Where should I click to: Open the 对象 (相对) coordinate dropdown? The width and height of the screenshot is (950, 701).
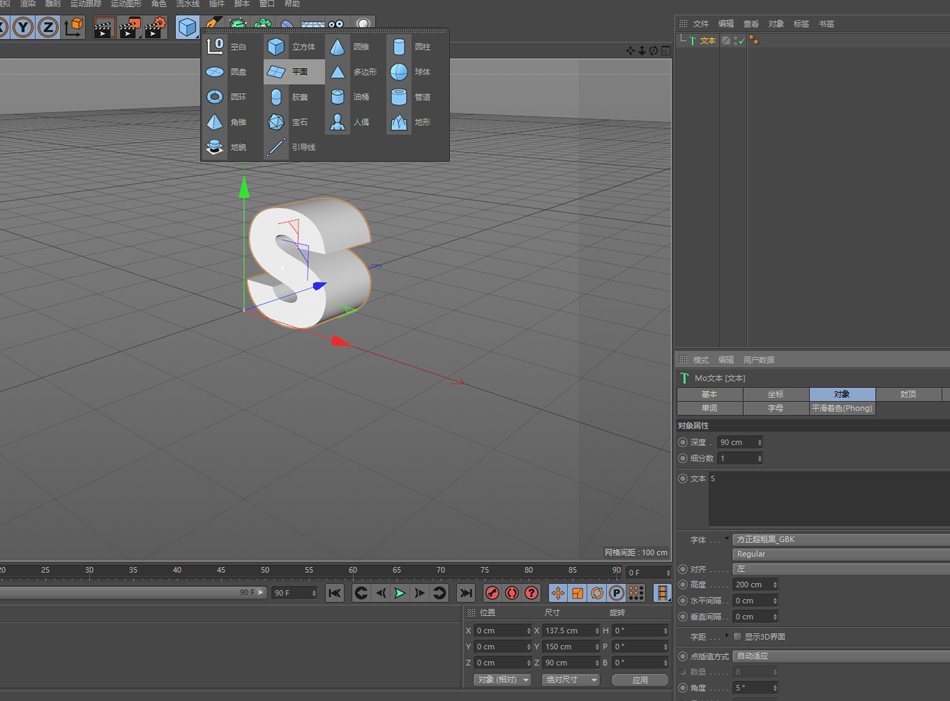(502, 680)
